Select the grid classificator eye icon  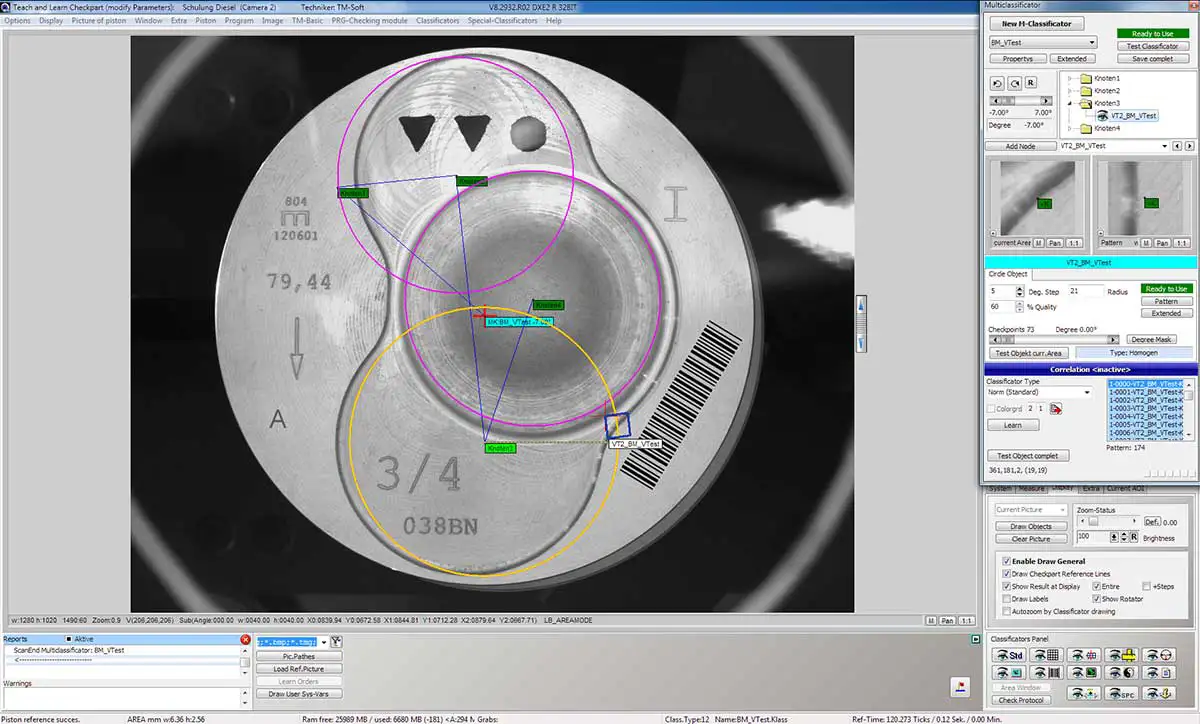coord(1046,655)
